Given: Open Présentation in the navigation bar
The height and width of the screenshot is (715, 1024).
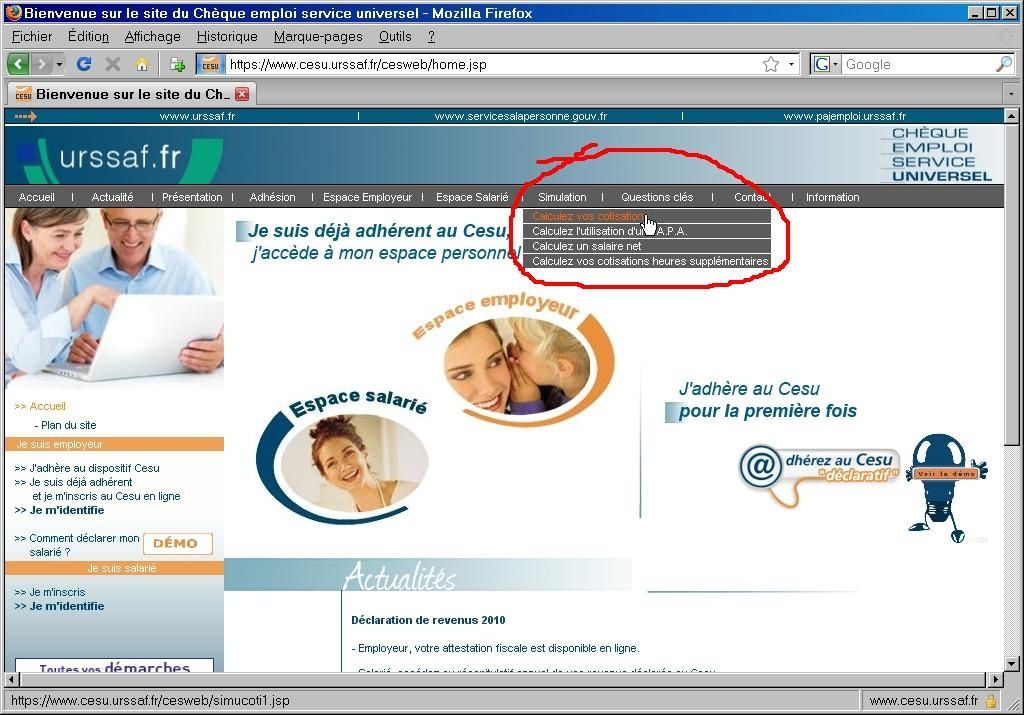Looking at the screenshot, I should point(192,197).
